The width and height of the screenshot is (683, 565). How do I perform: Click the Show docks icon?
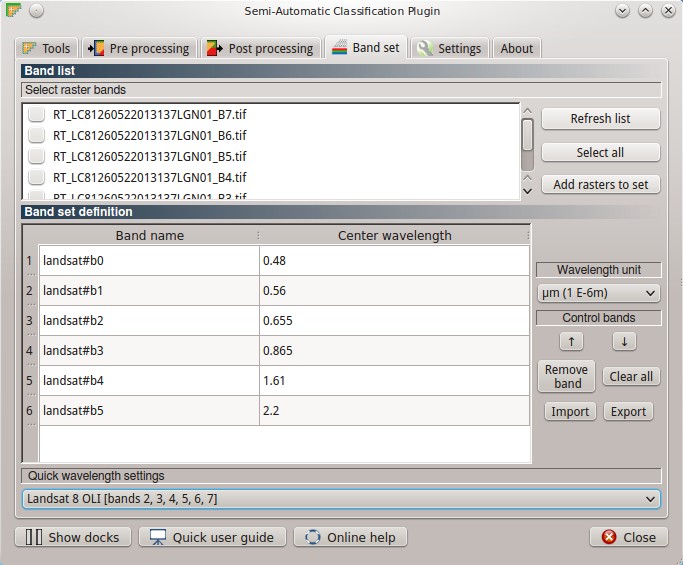[x=34, y=537]
